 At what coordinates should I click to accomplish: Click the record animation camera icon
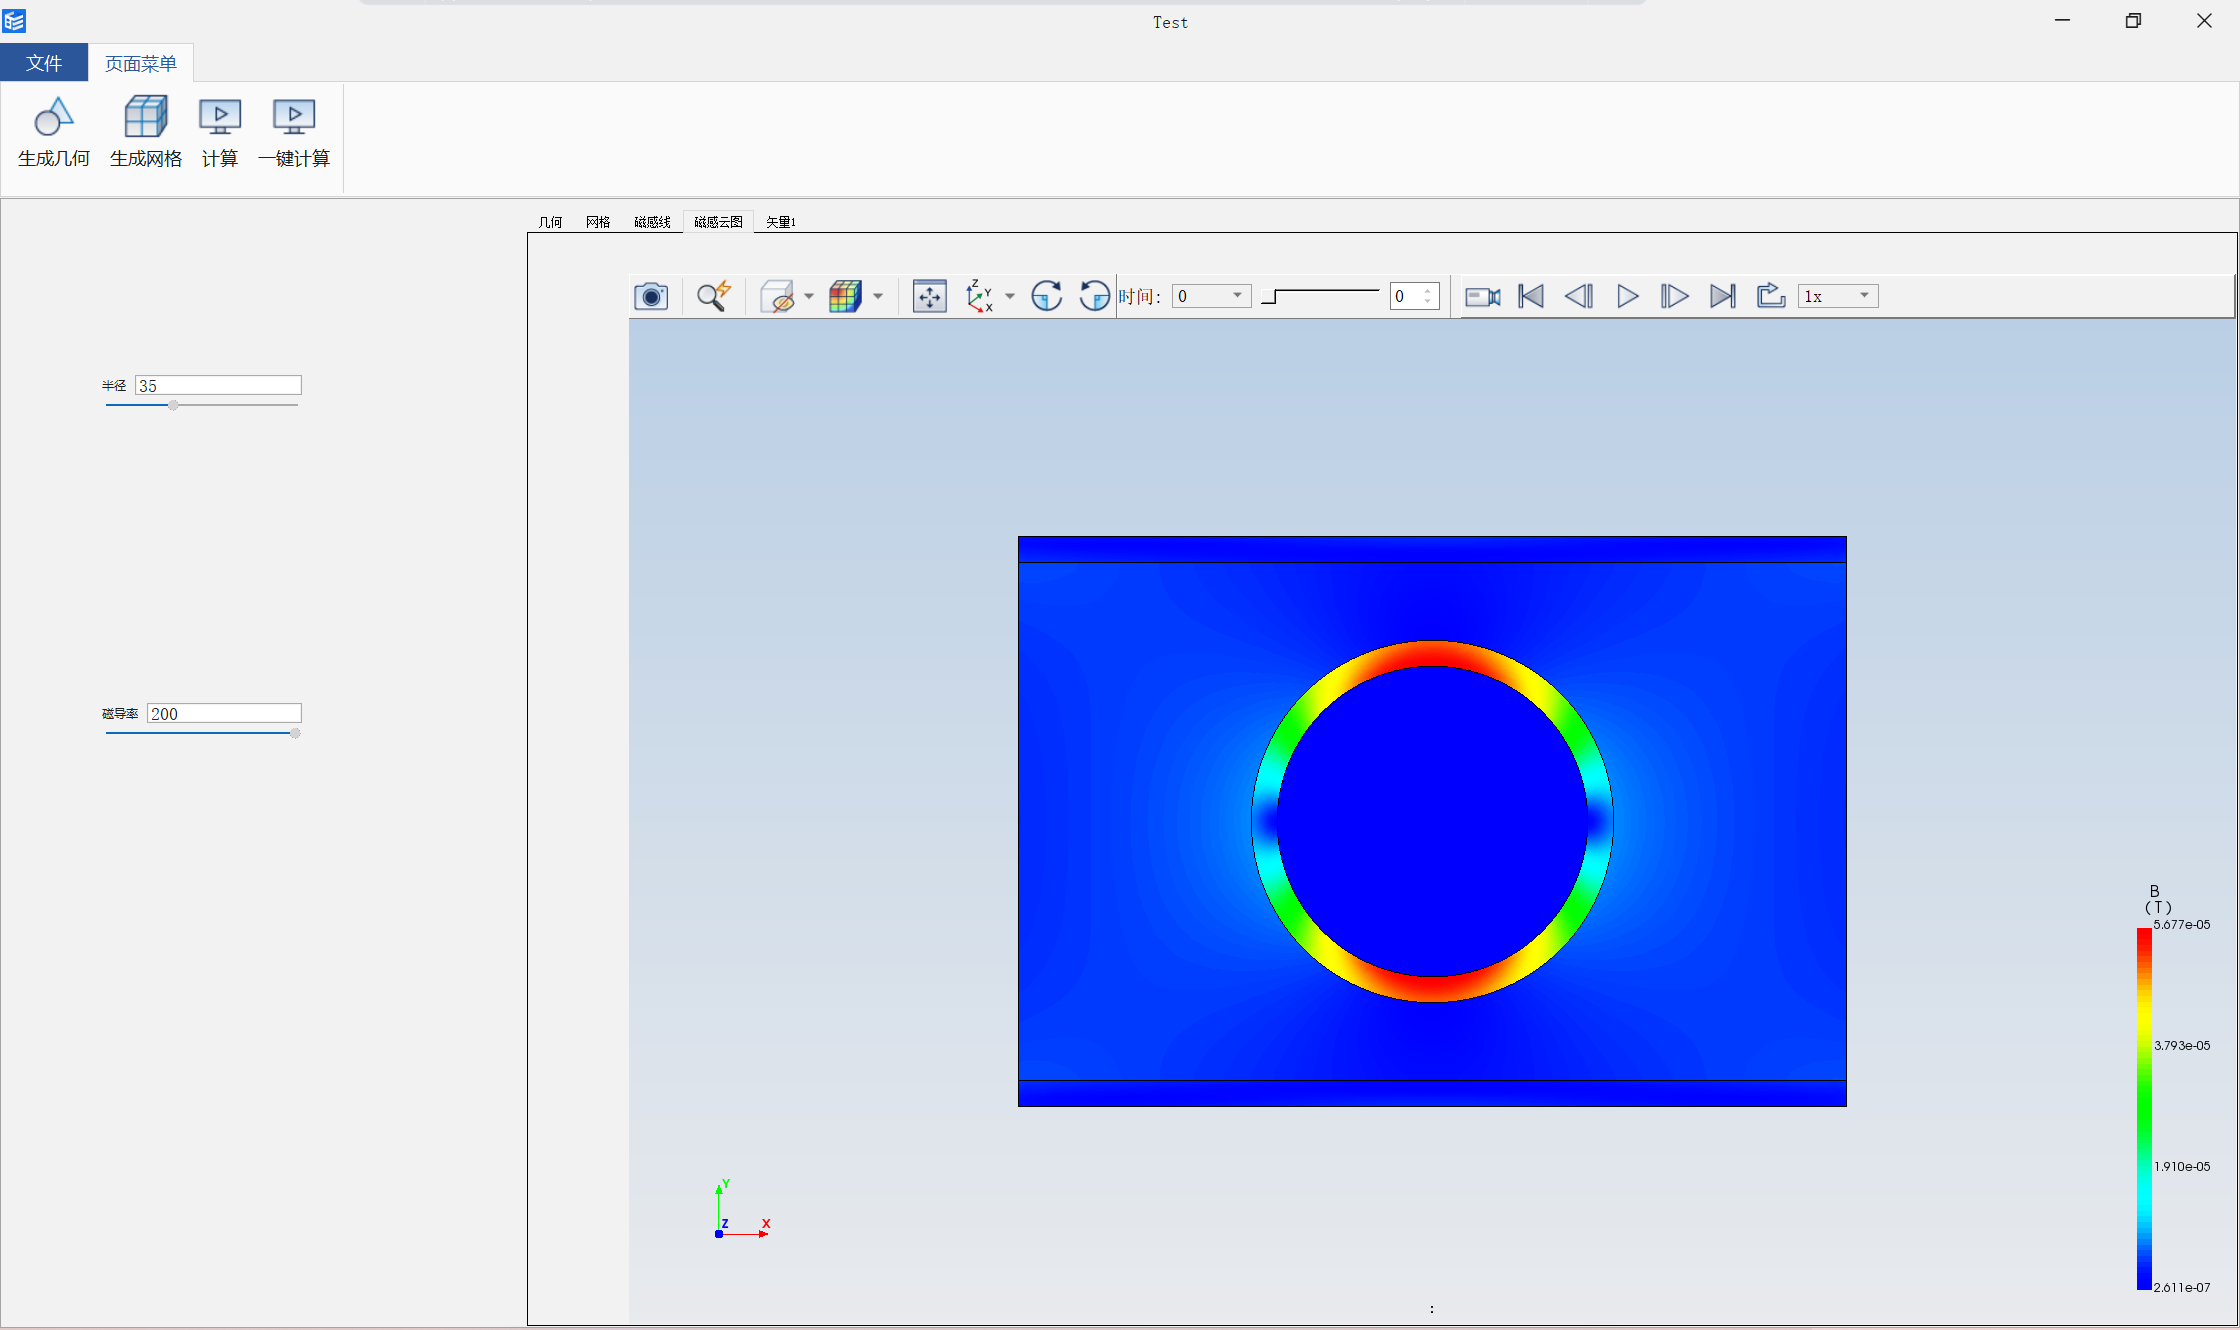point(1483,297)
